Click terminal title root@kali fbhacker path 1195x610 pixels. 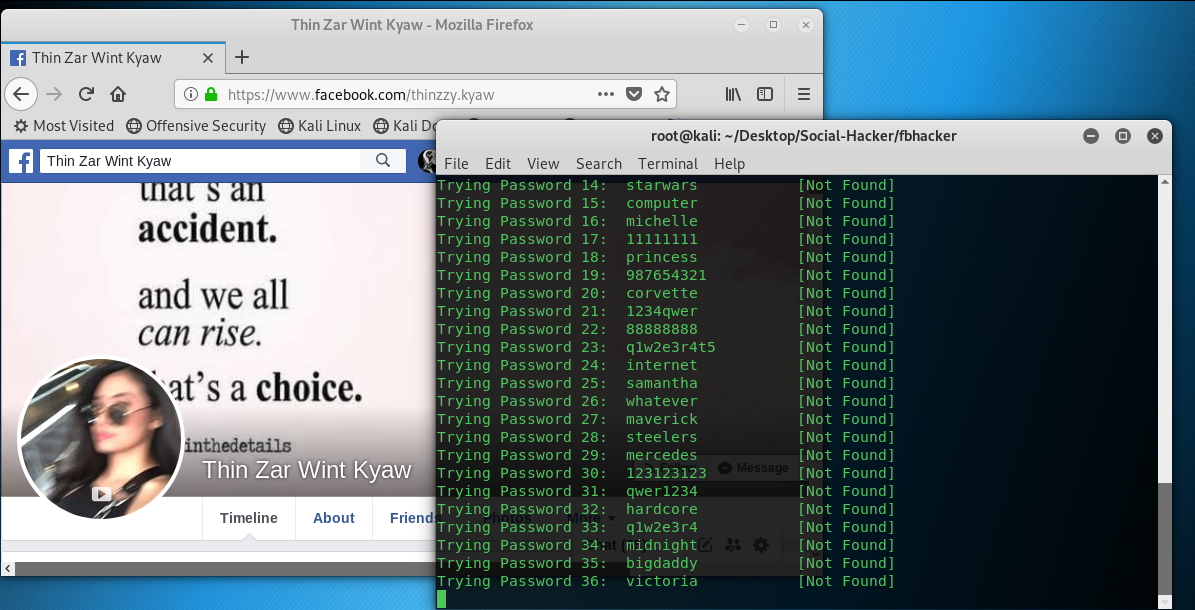(x=803, y=136)
